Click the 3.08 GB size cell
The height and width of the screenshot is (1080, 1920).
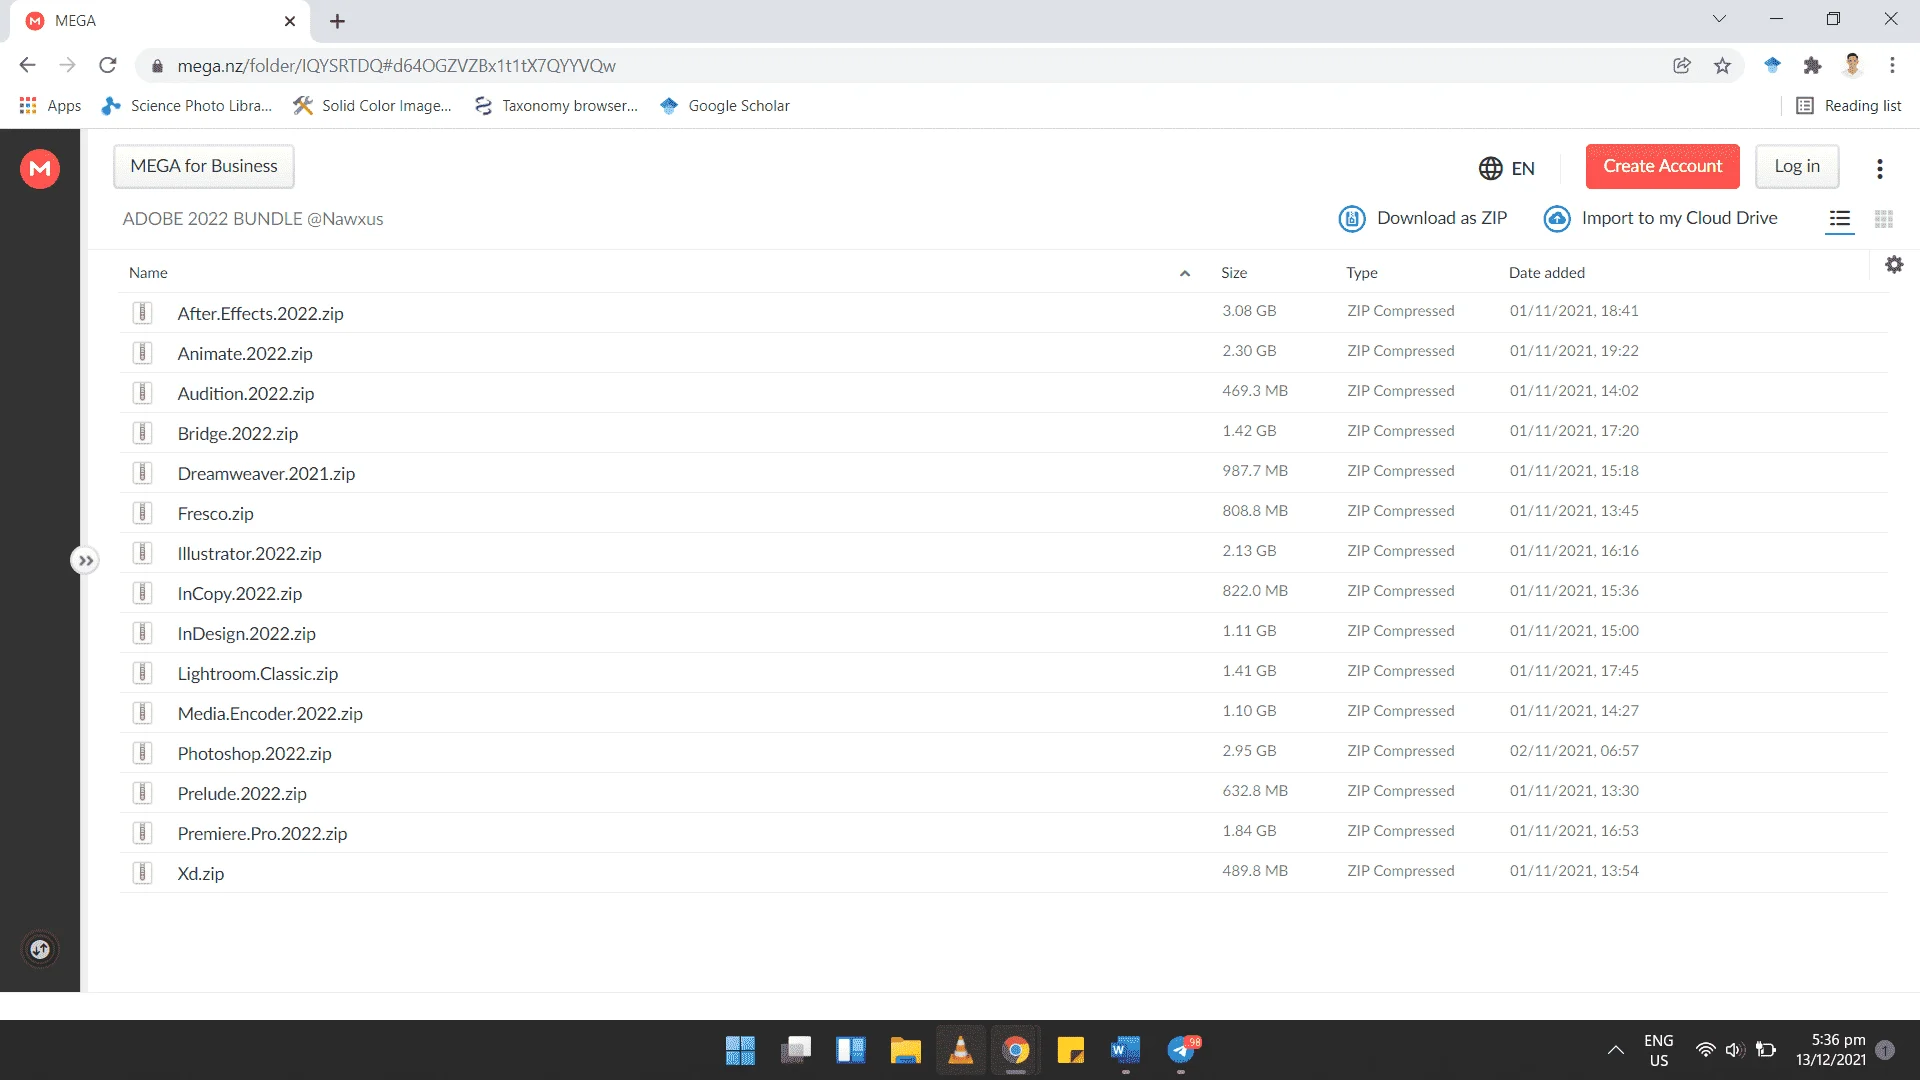tap(1249, 311)
